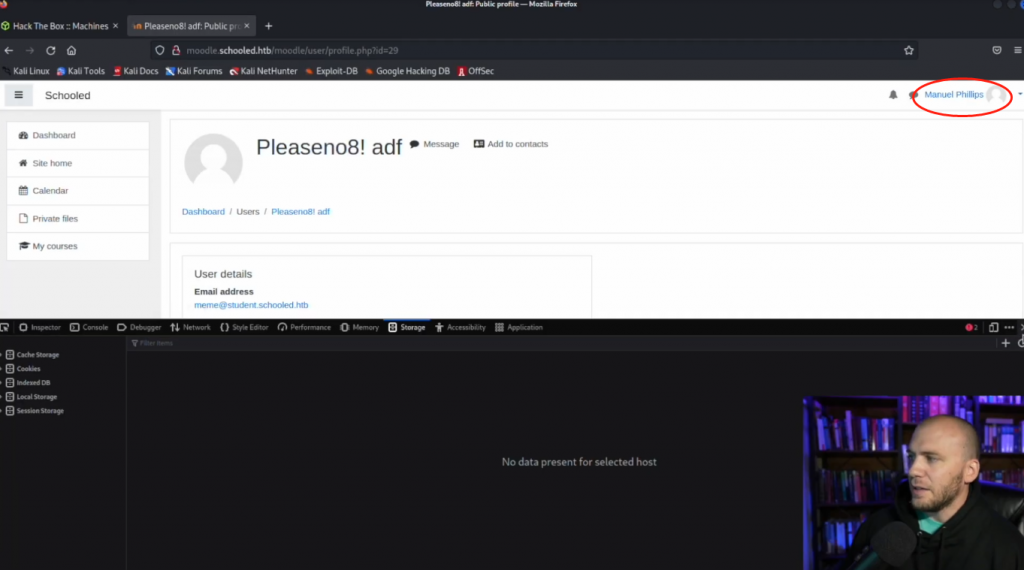Switch to Application devtools tab
Viewport: 1024px width, 570px height.
pos(519,328)
